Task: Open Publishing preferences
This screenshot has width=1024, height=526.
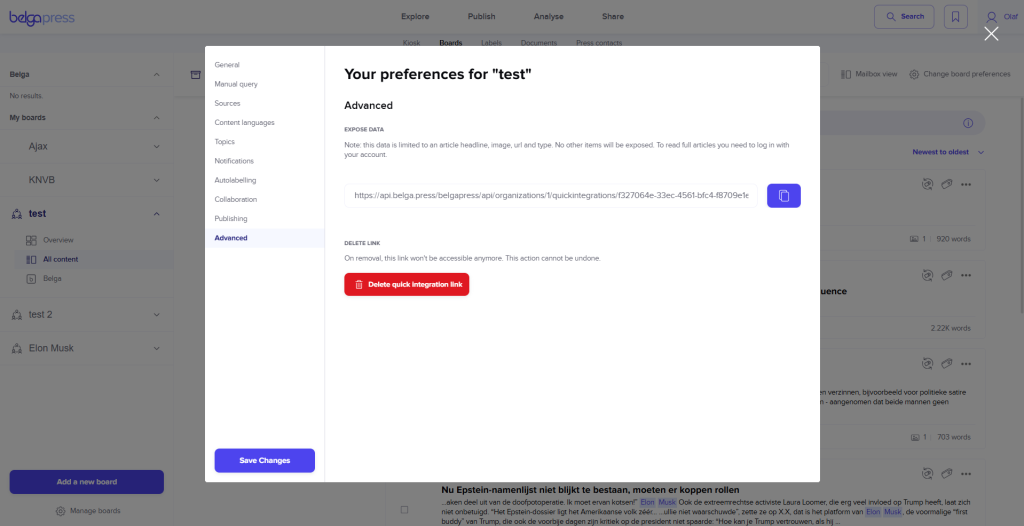Action: (x=231, y=218)
